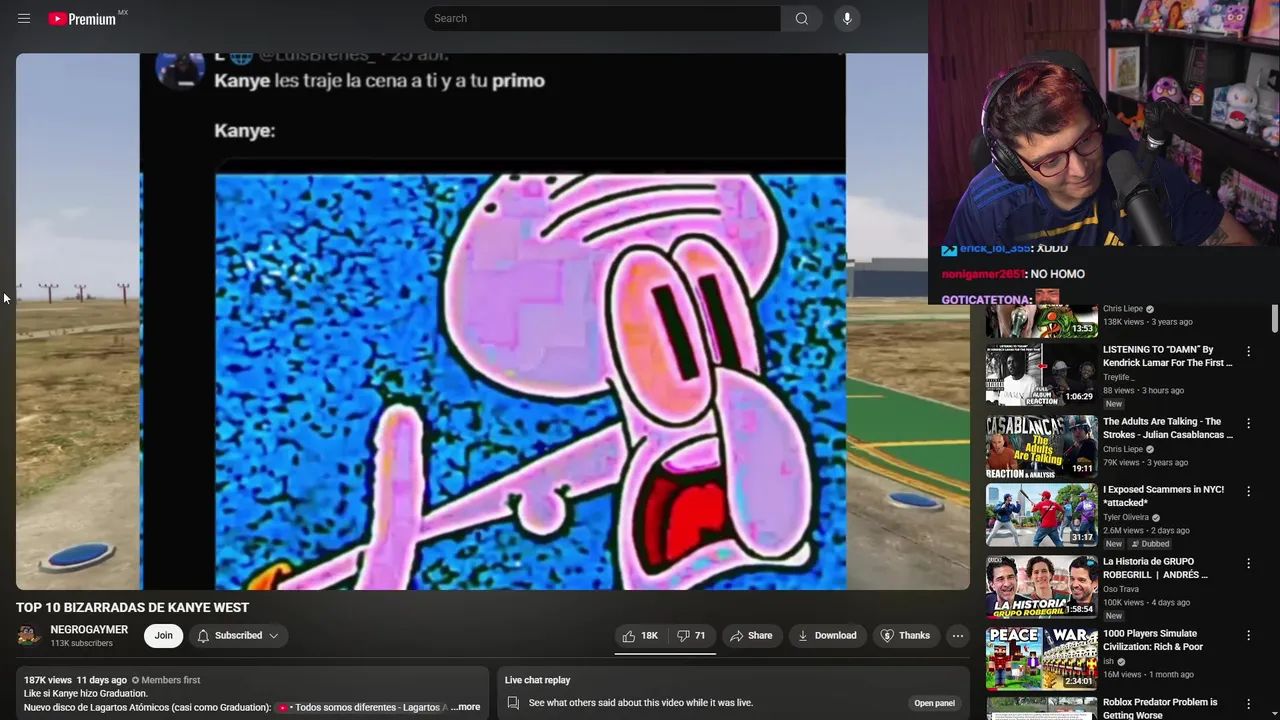Click the Search input field

pyautogui.click(x=603, y=18)
